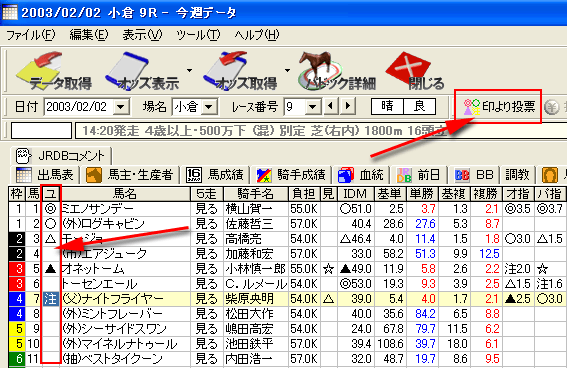Click the empty field left of race info
The height and width of the screenshot is (368, 567).
[x=41, y=130]
